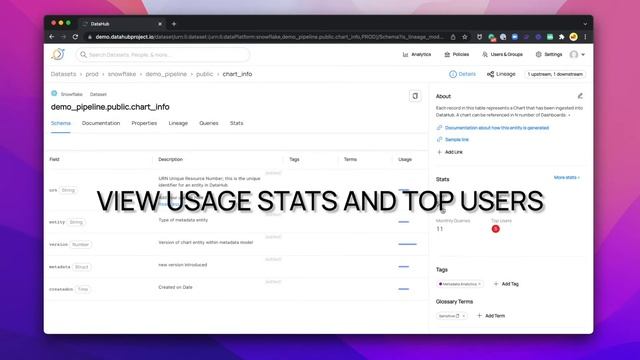
Task: Switch to the Schema tab
Action: coord(61,123)
